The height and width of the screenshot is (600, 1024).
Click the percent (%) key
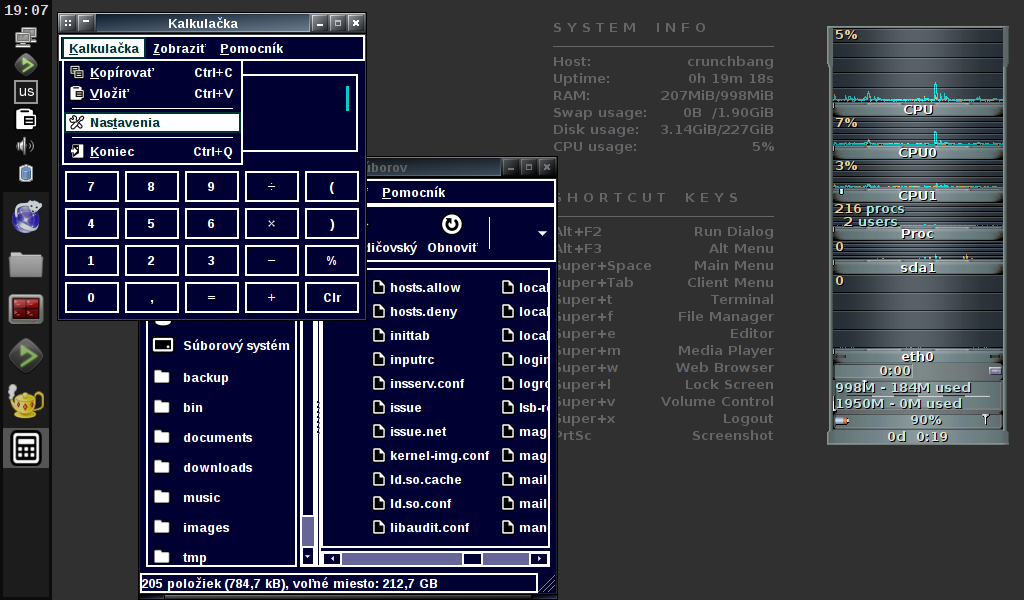click(332, 261)
